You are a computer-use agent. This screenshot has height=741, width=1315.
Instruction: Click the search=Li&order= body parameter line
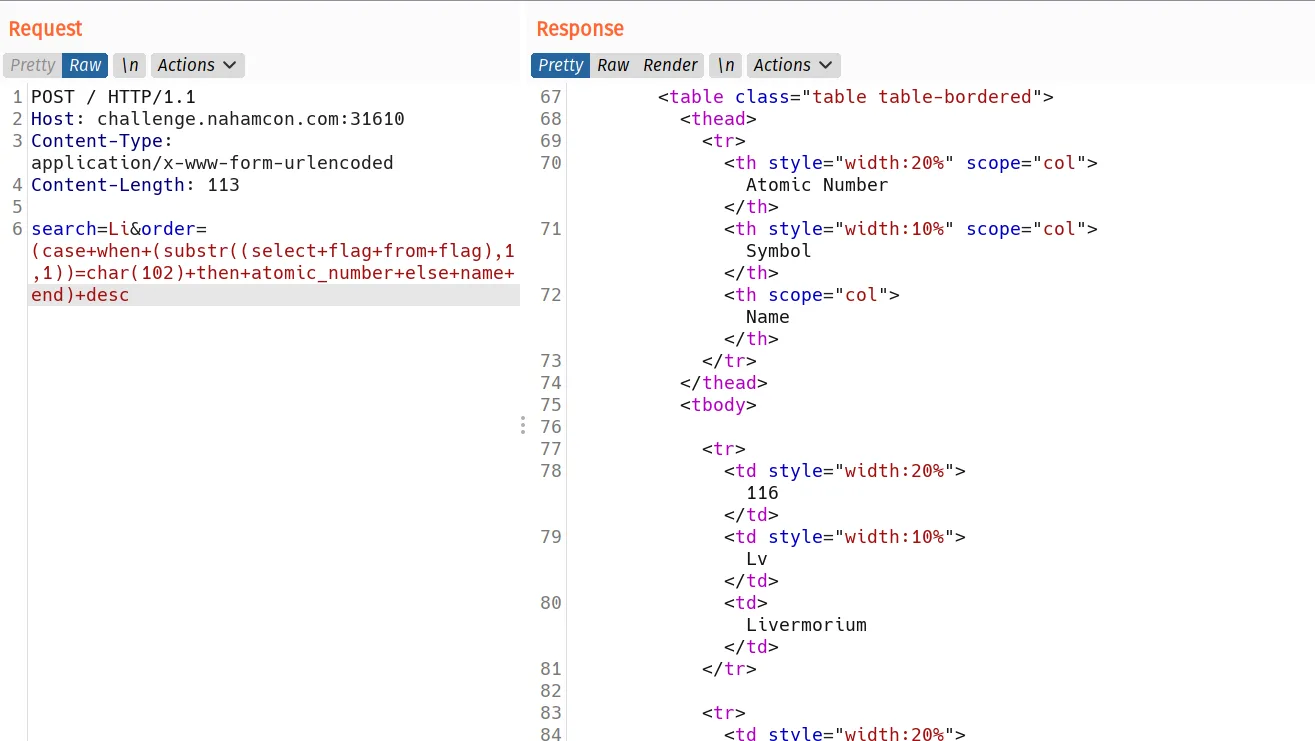pos(119,229)
